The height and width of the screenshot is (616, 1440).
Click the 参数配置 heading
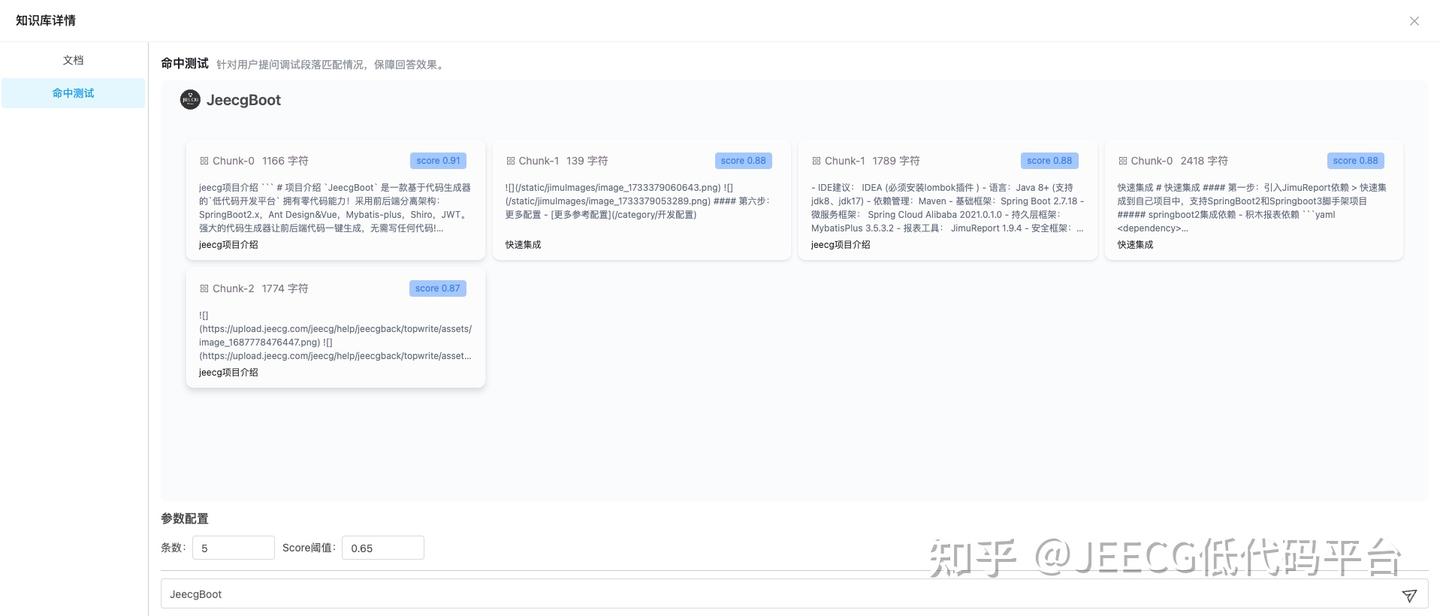185,519
